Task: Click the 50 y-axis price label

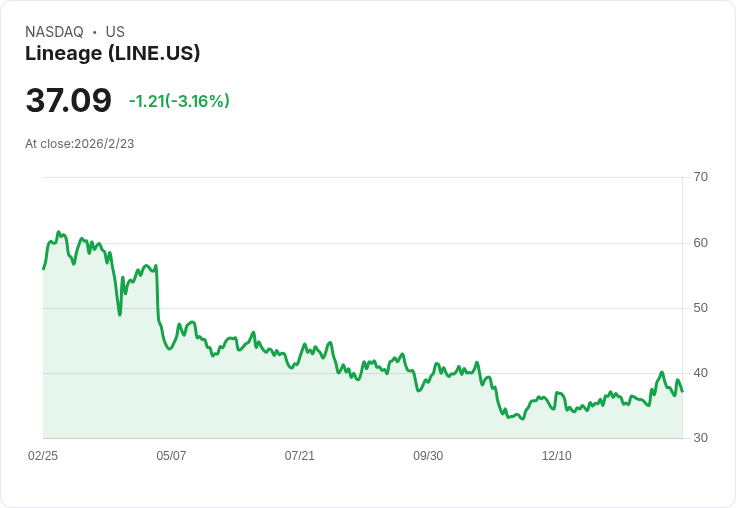Action: 700,307
